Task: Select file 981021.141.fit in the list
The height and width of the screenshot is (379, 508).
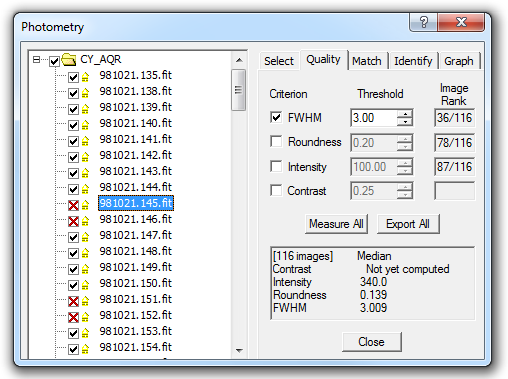Action: [135, 139]
